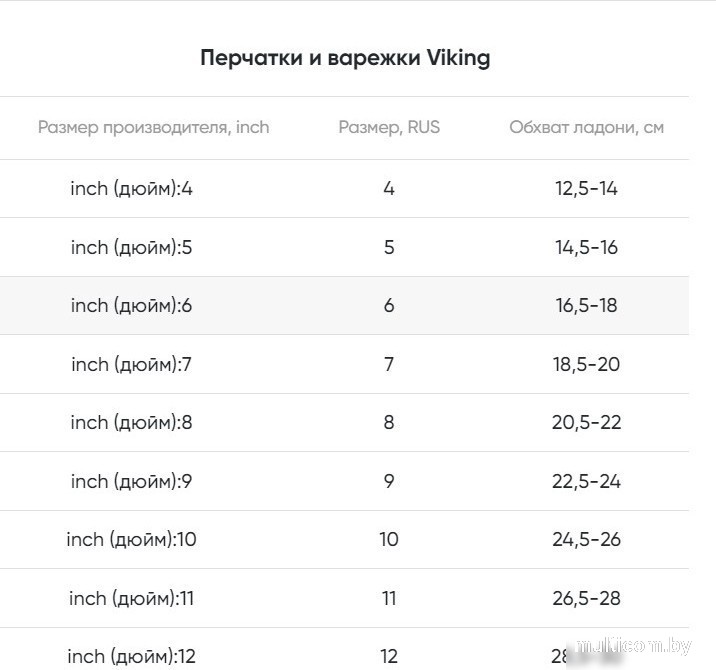The width and height of the screenshot is (716, 670).
Task: Click the 'inch (дюйм):5' row cell
Action: [x=132, y=247]
